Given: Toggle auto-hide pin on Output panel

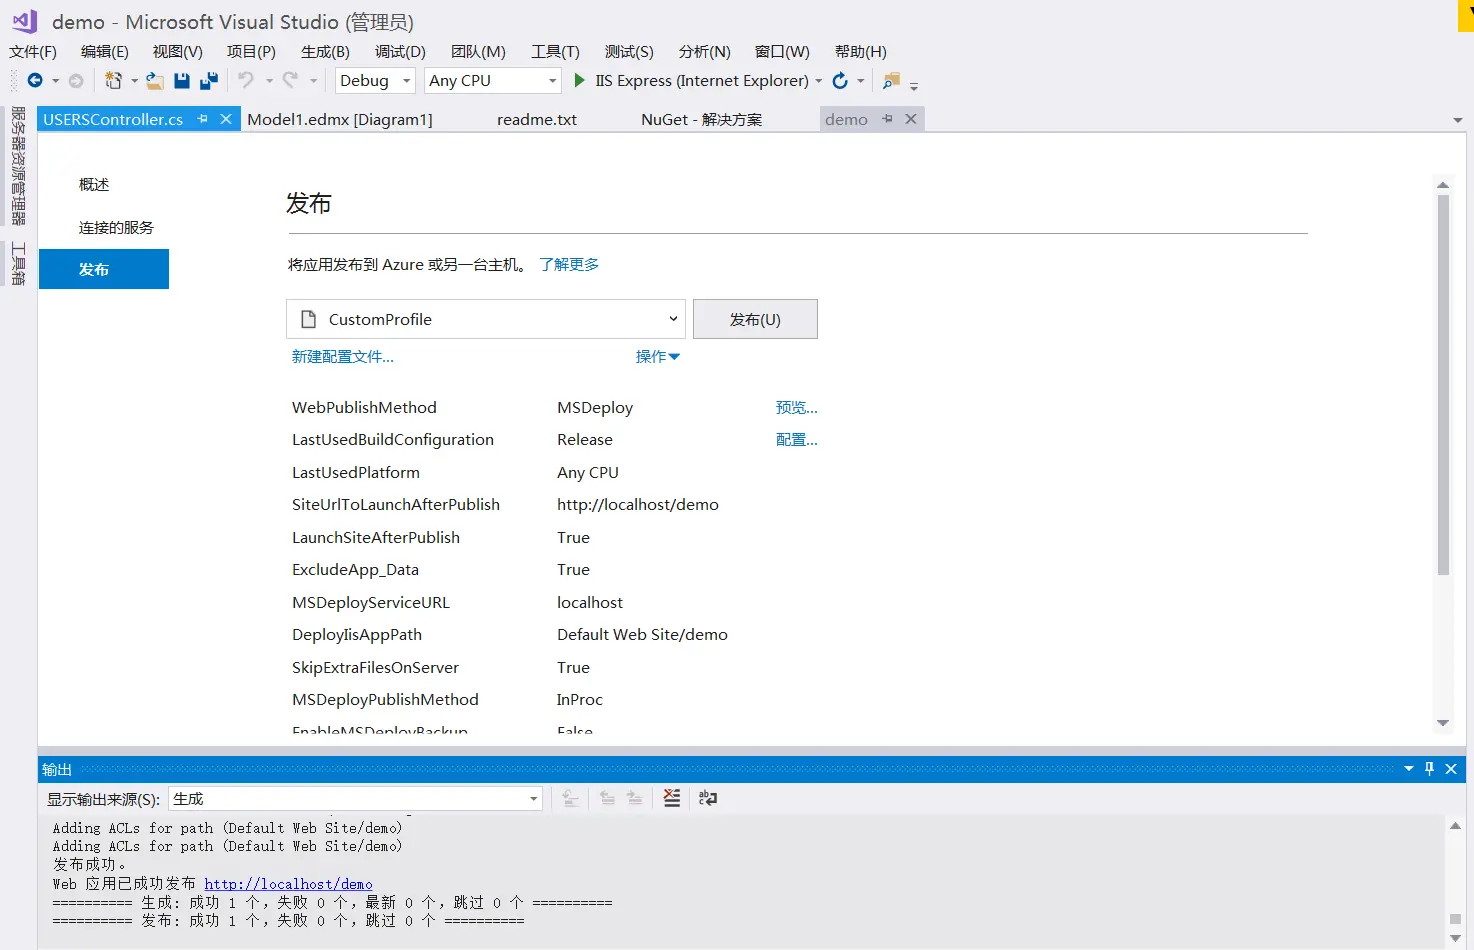Looking at the screenshot, I should click(x=1430, y=769).
